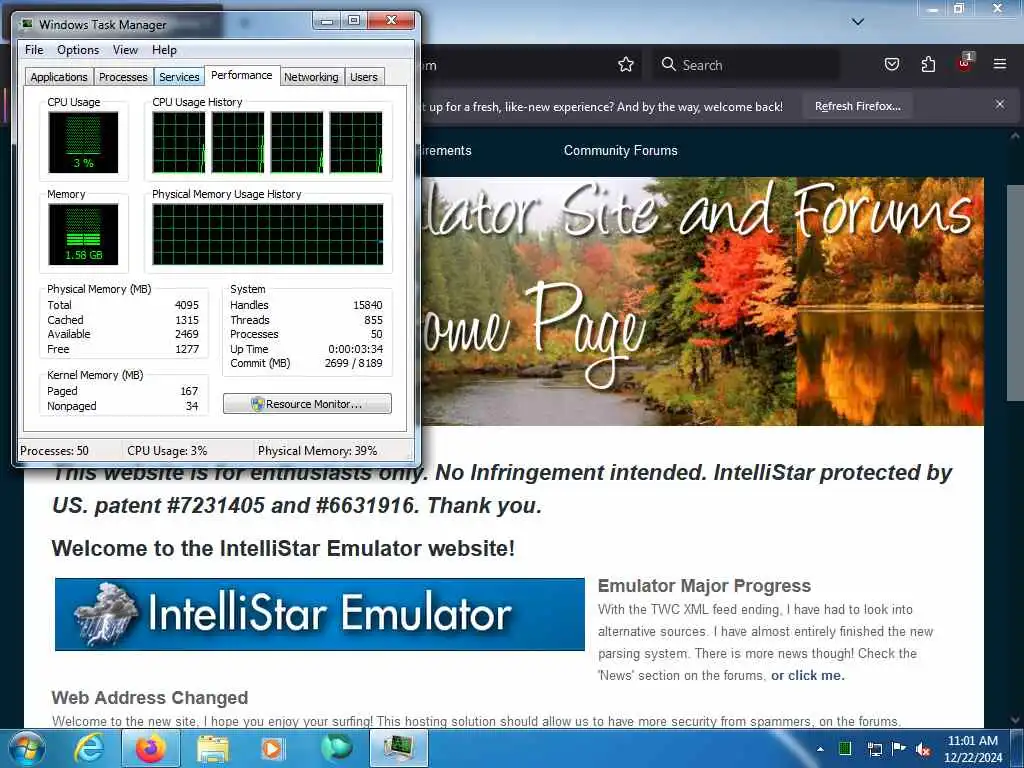Open the Windows Start button
Viewport: 1024px width, 768px height.
(26, 748)
